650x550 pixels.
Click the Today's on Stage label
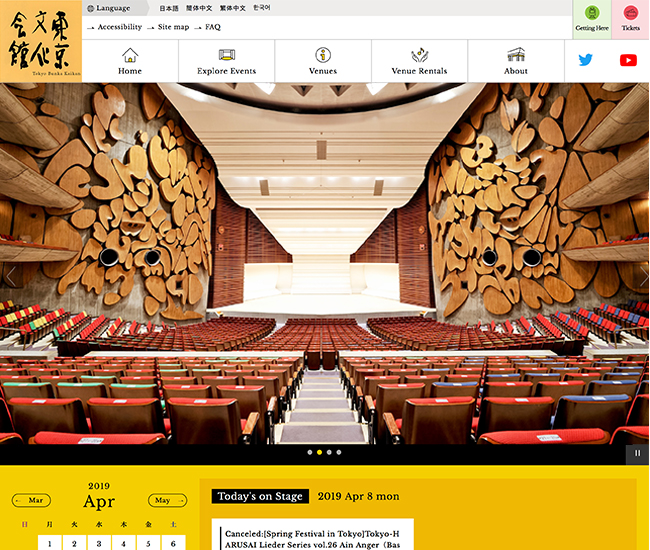[x=260, y=496]
